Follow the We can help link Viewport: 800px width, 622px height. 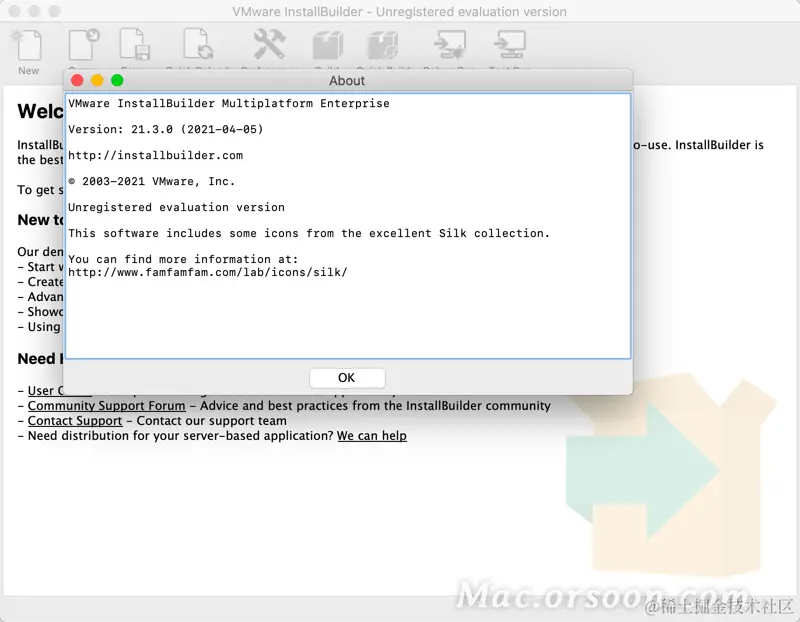[372, 436]
